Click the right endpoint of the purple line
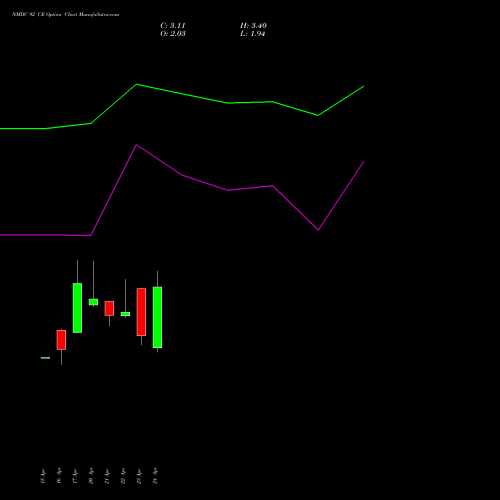500x500 pixels. (x=364, y=162)
